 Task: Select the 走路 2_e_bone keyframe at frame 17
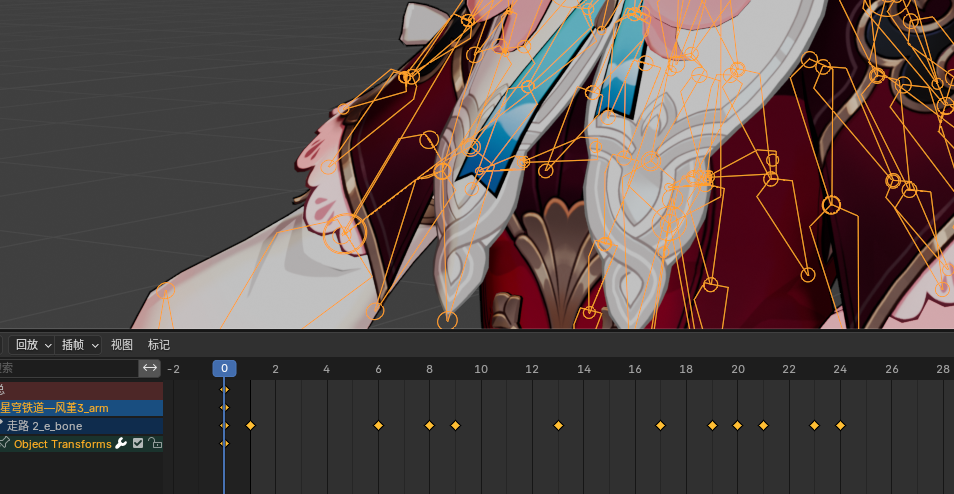click(x=660, y=425)
